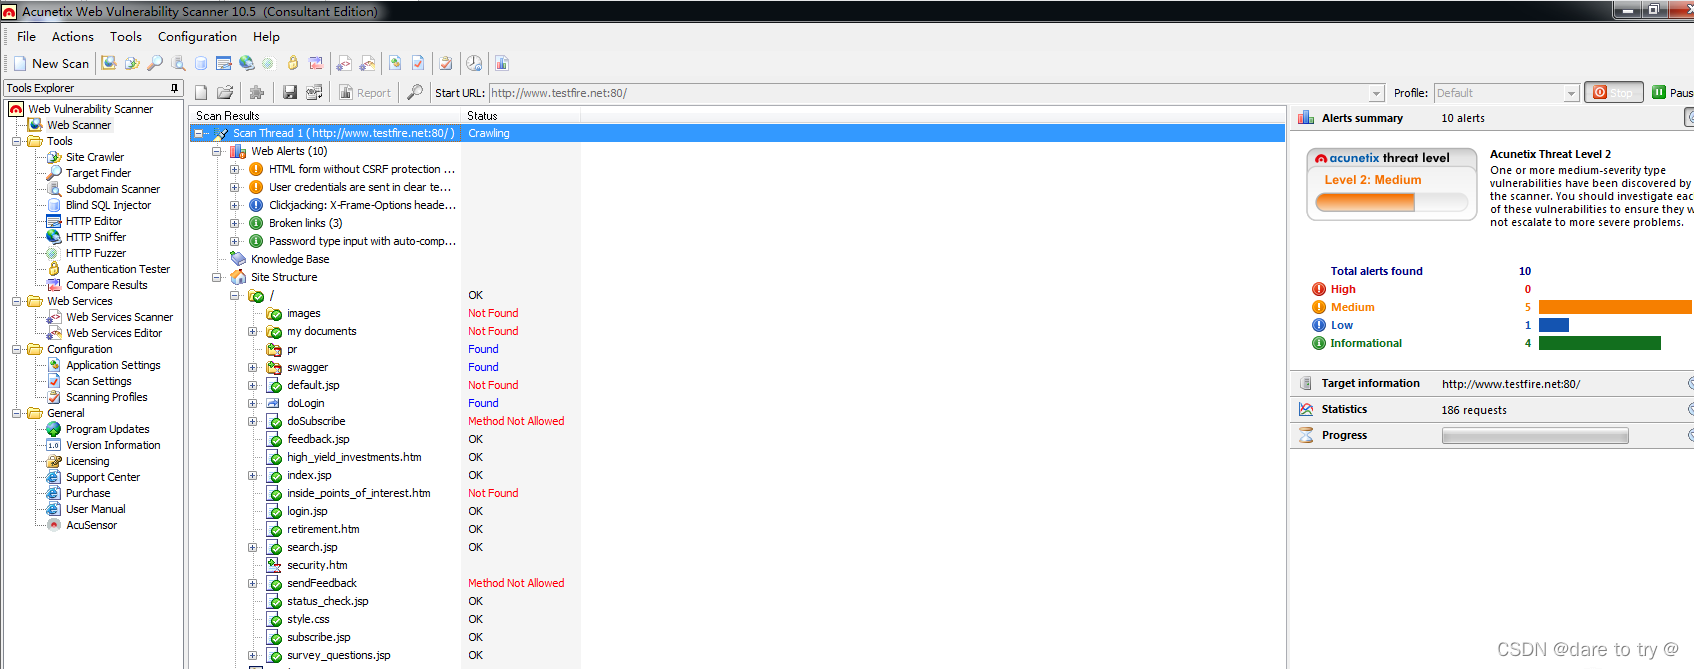The width and height of the screenshot is (1694, 669).
Task: Click the Informational alerts label
Action: 1366,343
